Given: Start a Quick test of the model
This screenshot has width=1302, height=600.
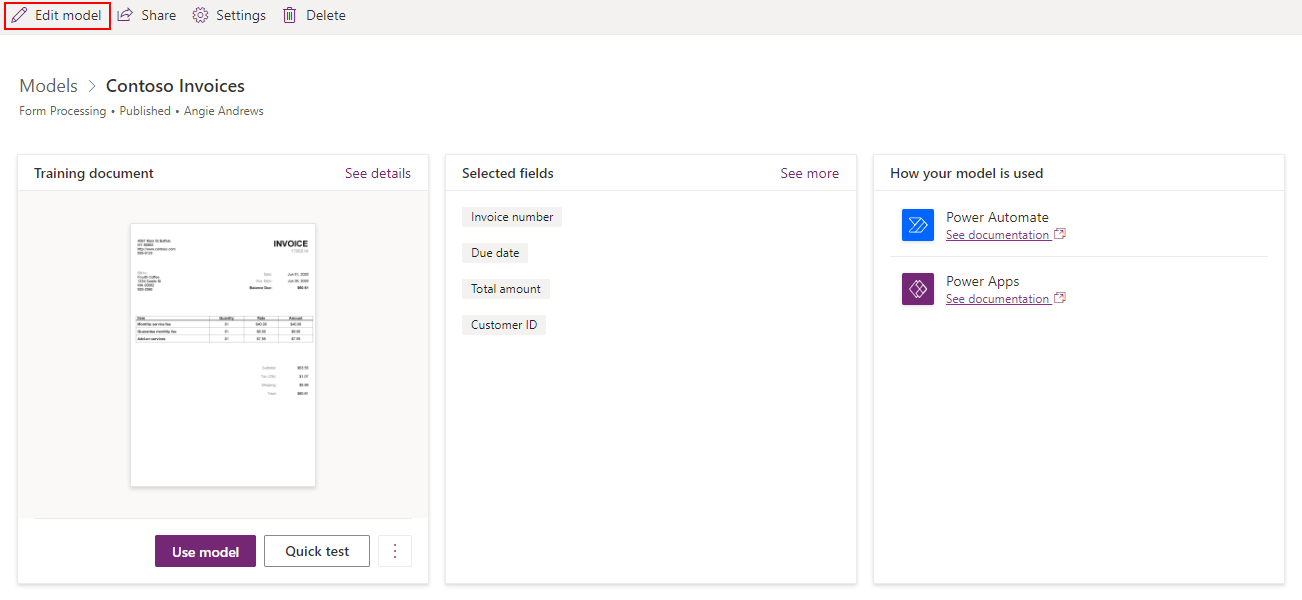Looking at the screenshot, I should click(x=316, y=551).
